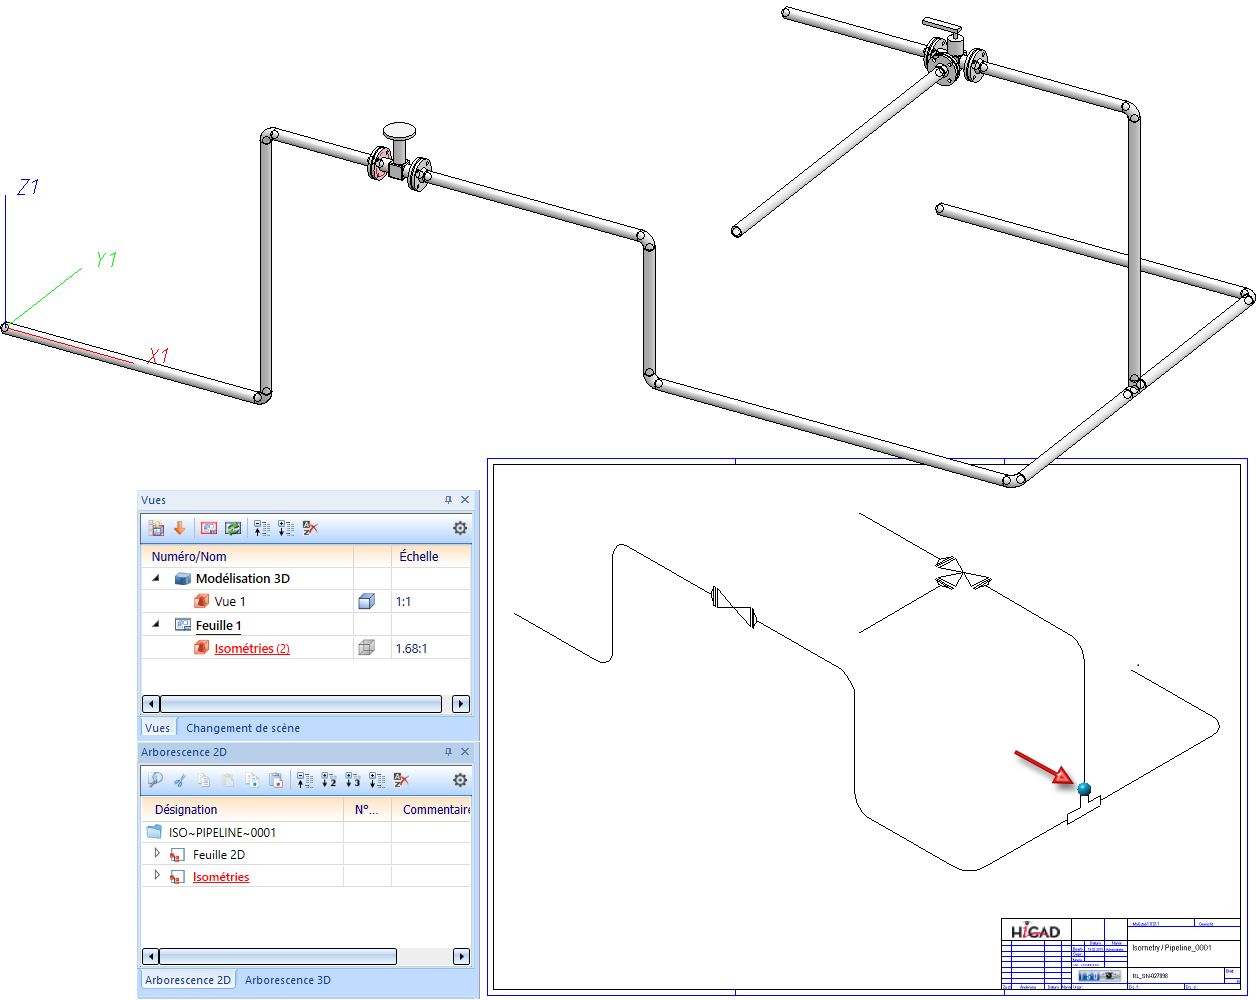This screenshot has height=1000, width=1256.
Task: Click the Commentaire column header
Action: pyautogui.click(x=431, y=809)
